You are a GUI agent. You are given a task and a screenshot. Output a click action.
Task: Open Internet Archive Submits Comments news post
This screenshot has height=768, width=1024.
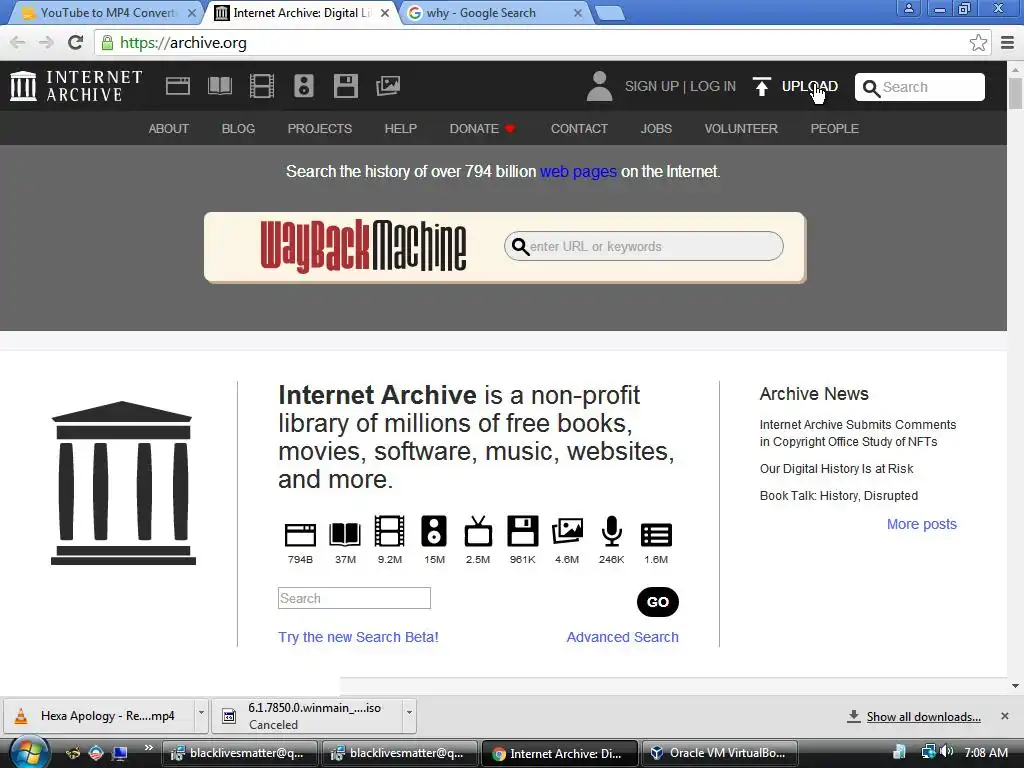click(857, 433)
